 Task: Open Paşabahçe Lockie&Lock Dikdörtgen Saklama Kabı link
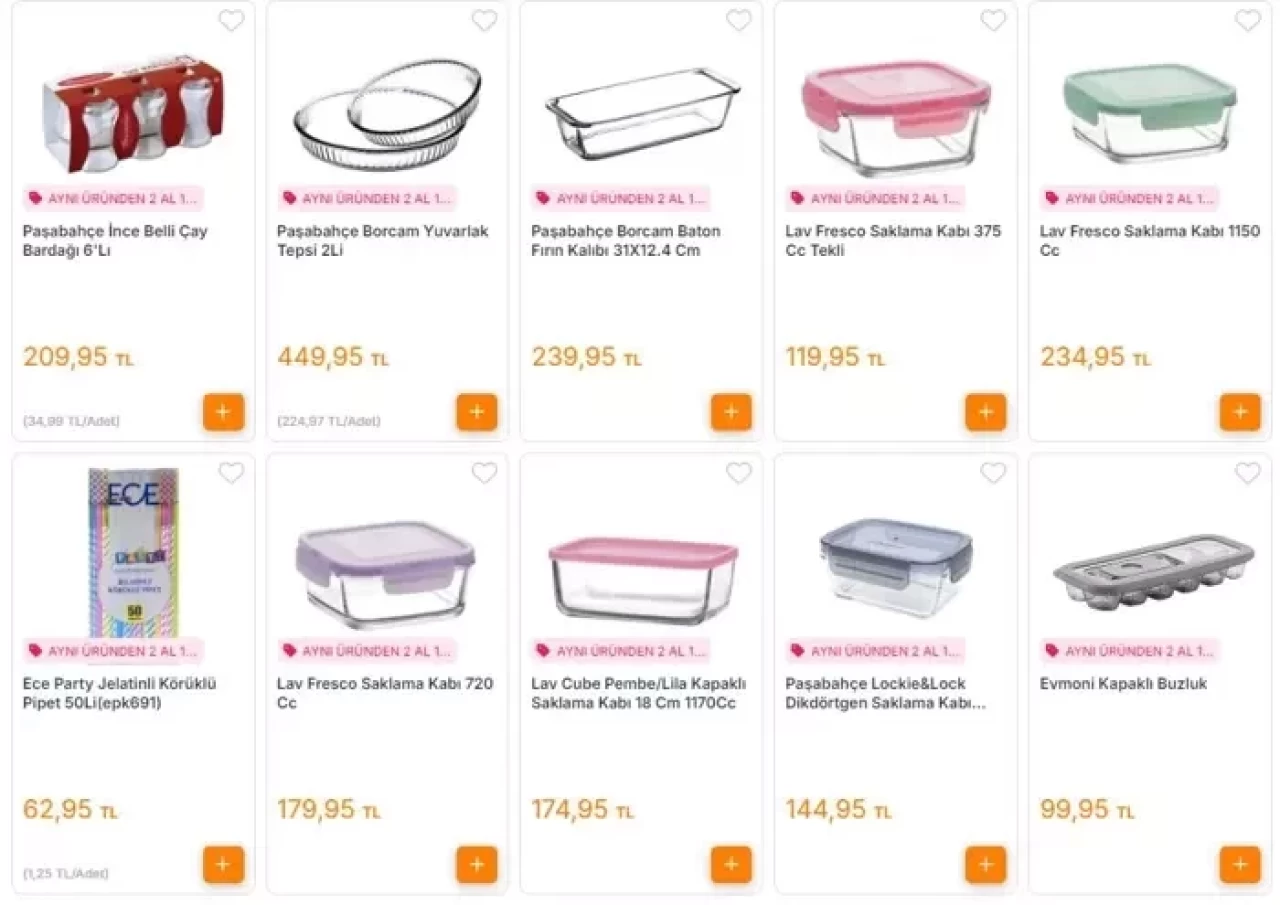point(885,693)
